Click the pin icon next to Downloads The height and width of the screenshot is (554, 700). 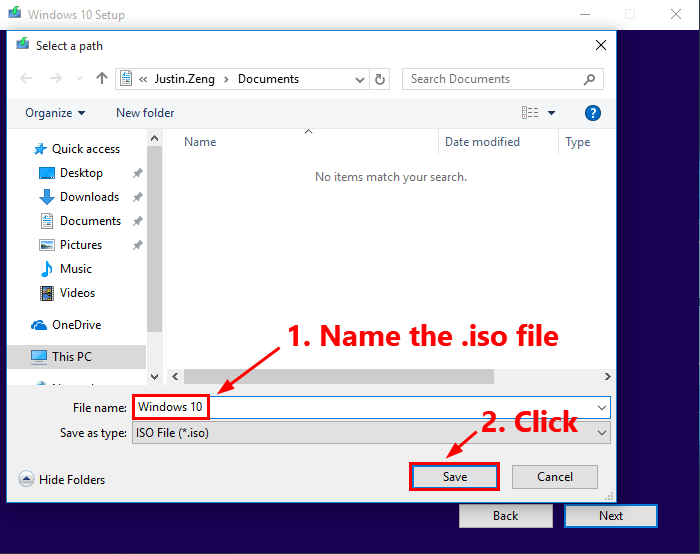138,197
